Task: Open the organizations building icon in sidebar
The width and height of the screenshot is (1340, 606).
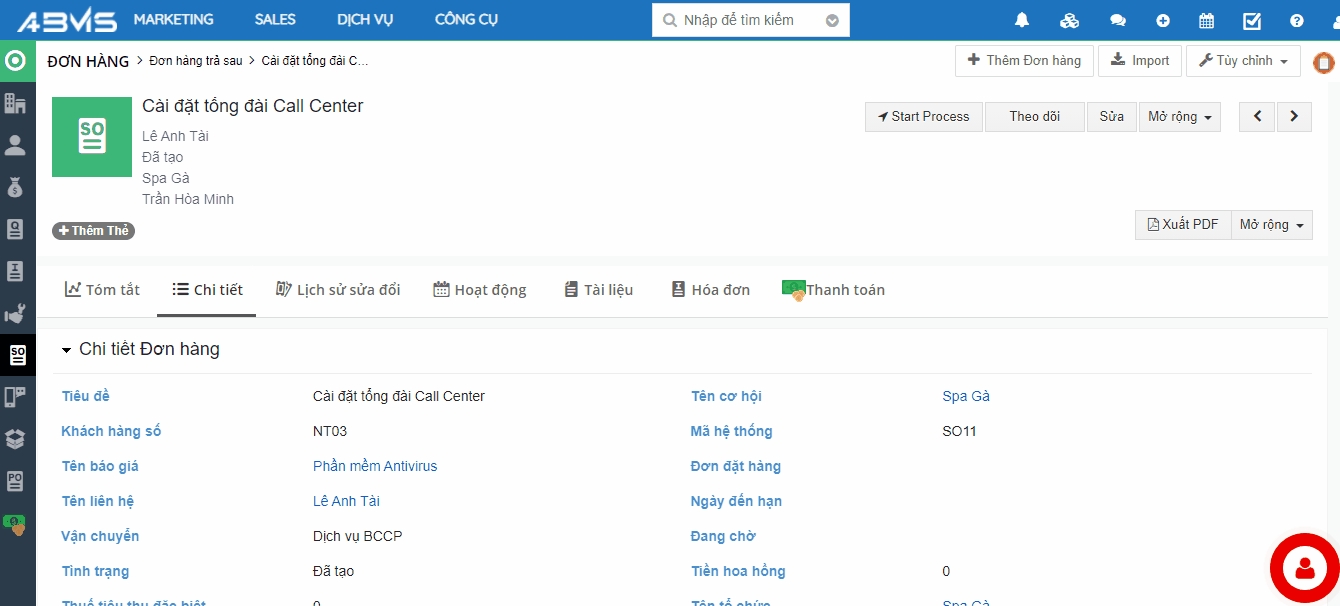Action: pos(16,103)
